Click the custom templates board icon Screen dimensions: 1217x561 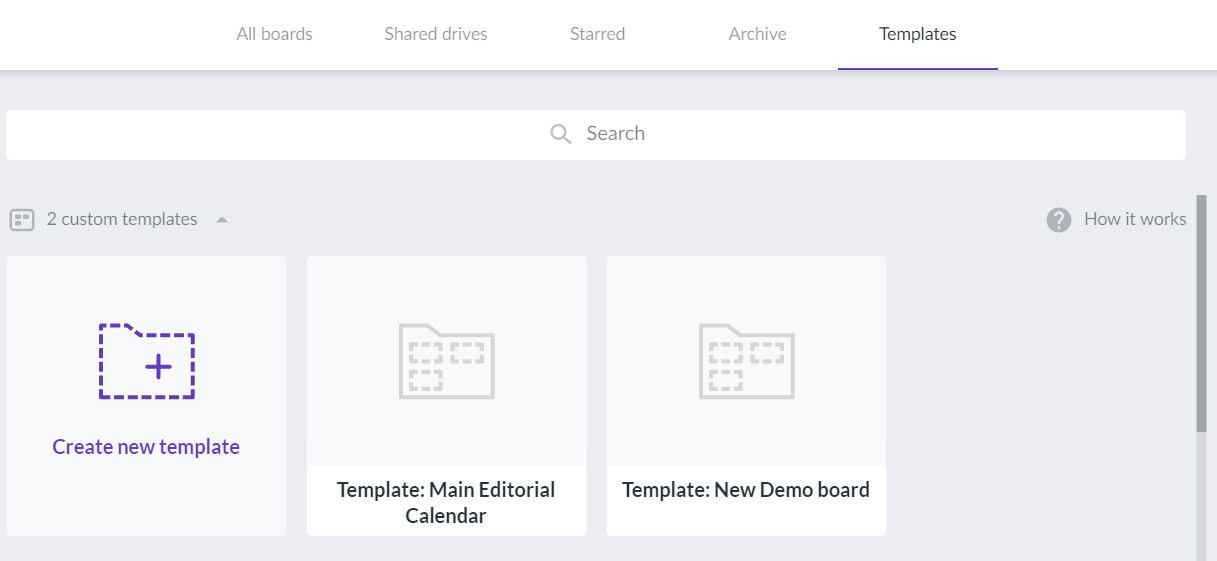(22, 220)
